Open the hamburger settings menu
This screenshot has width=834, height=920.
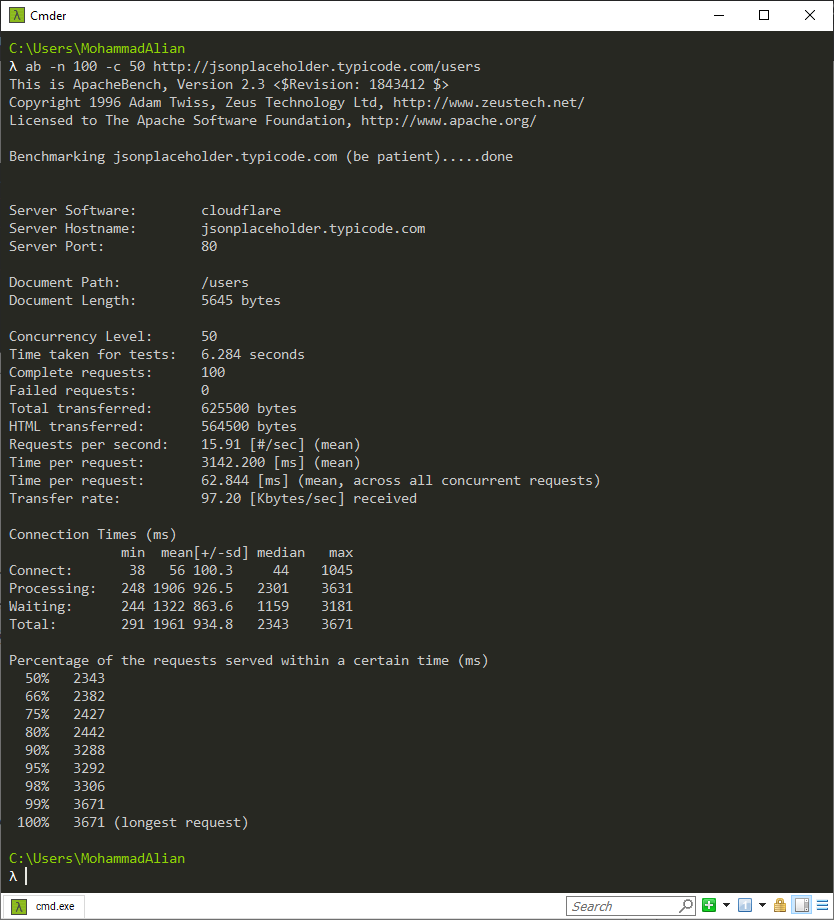(820, 906)
